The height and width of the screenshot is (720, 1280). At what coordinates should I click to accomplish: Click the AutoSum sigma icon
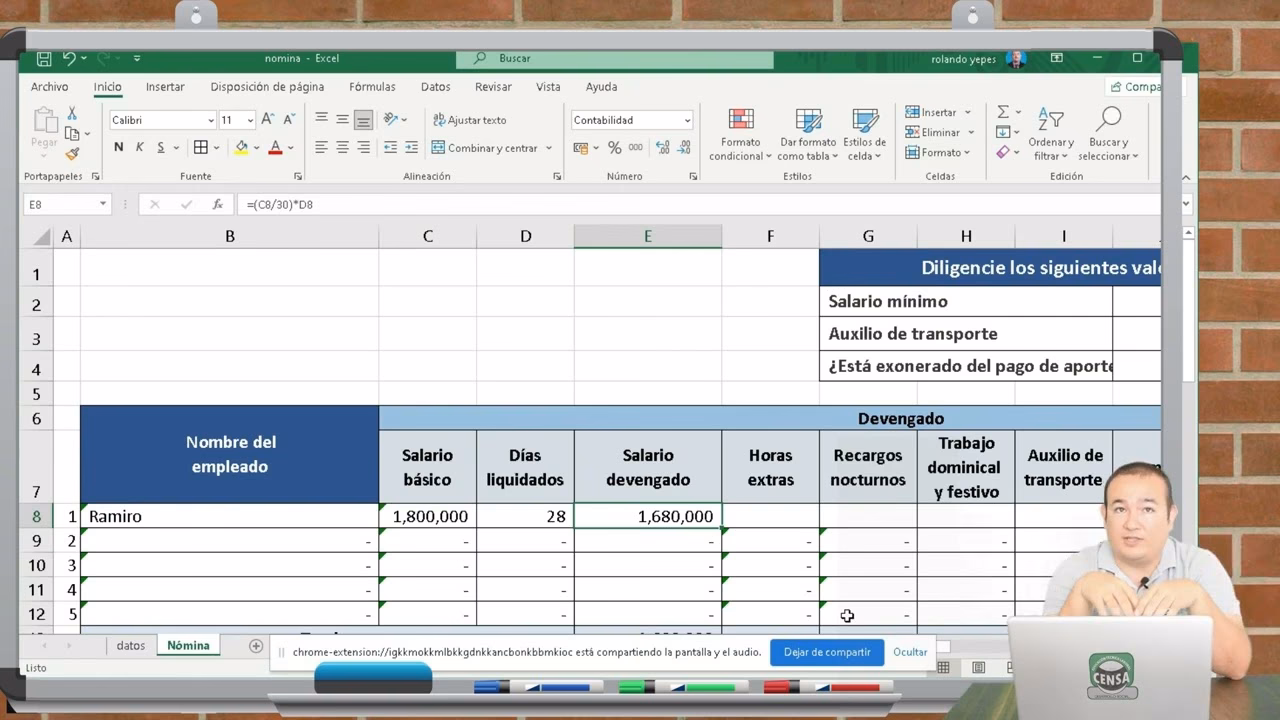point(1003,112)
